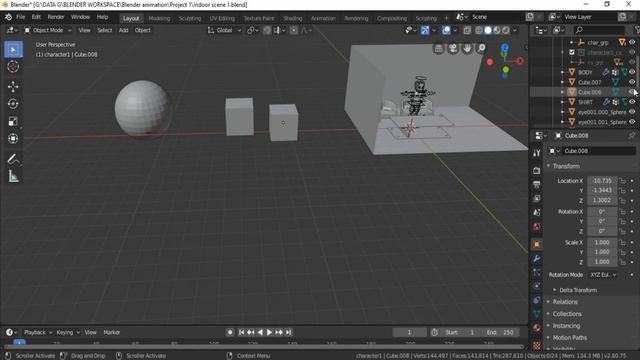Expand the Instancing panel
The width and height of the screenshot is (640, 360).
pyautogui.click(x=566, y=326)
